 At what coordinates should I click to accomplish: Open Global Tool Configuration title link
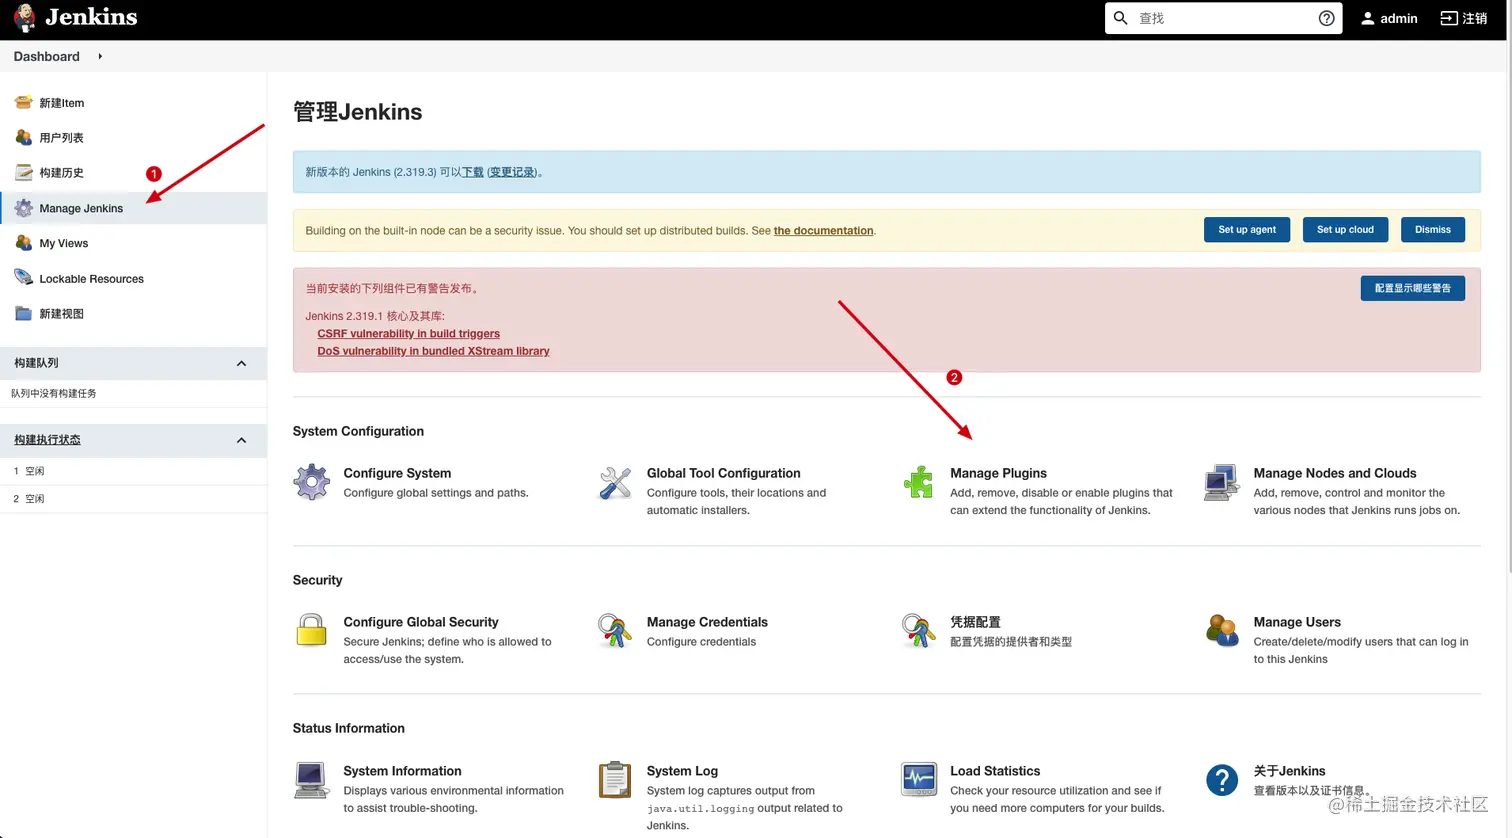pyautogui.click(x=723, y=473)
